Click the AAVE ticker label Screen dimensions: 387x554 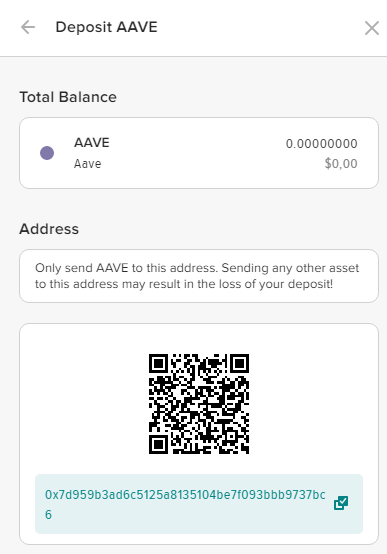(x=92, y=142)
